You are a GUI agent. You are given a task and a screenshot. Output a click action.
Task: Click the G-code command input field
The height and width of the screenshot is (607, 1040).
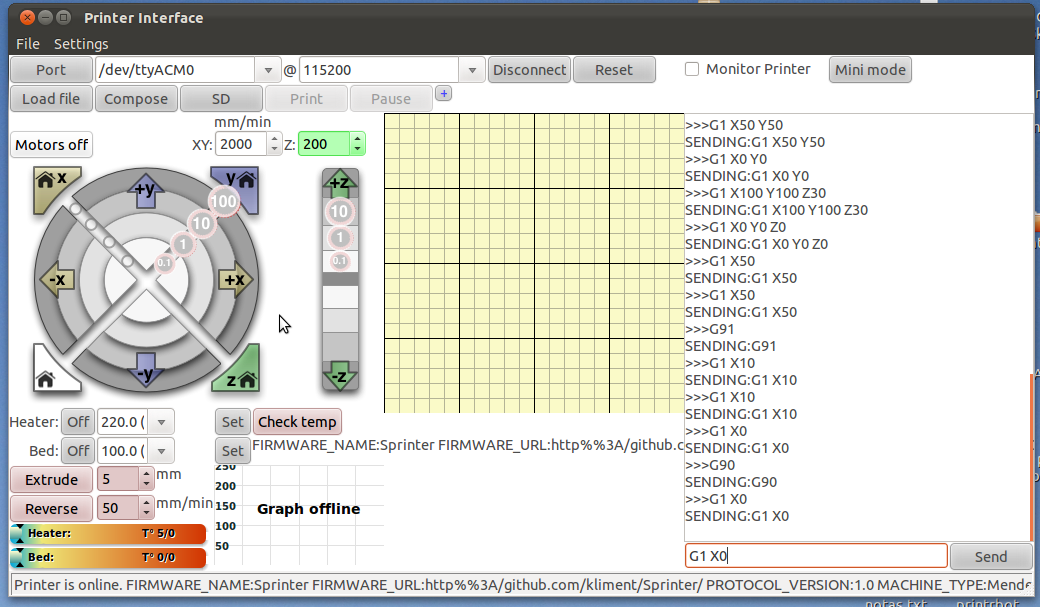pos(815,556)
